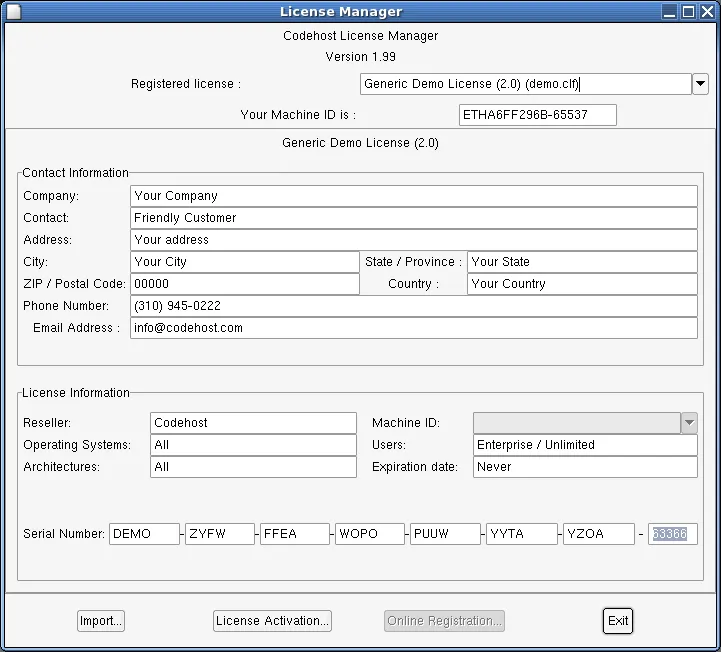Click the serial number box DEMO
Image resolution: width=721 pixels, height=652 pixels.
pyautogui.click(x=144, y=534)
